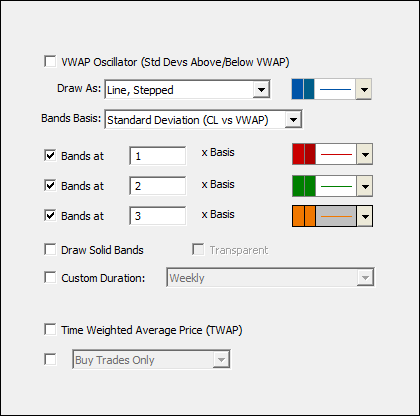
Task: Click the orange band color swatch
Action: pos(304,216)
